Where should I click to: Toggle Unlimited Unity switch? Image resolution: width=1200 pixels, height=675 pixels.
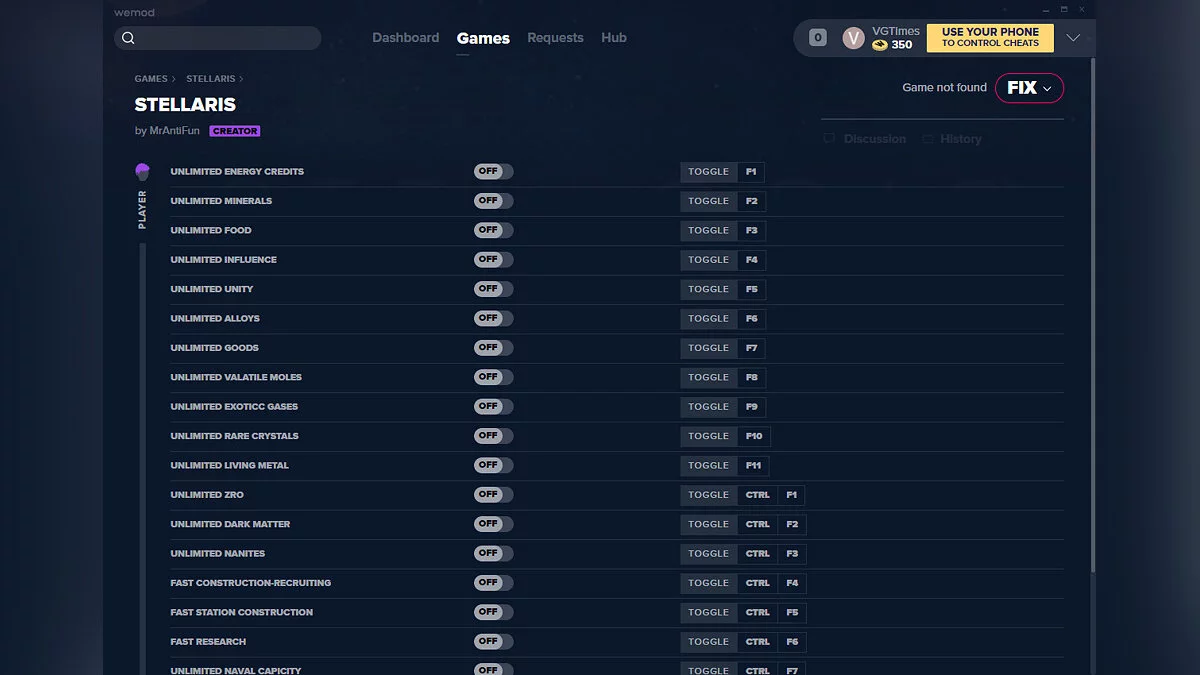(493, 289)
